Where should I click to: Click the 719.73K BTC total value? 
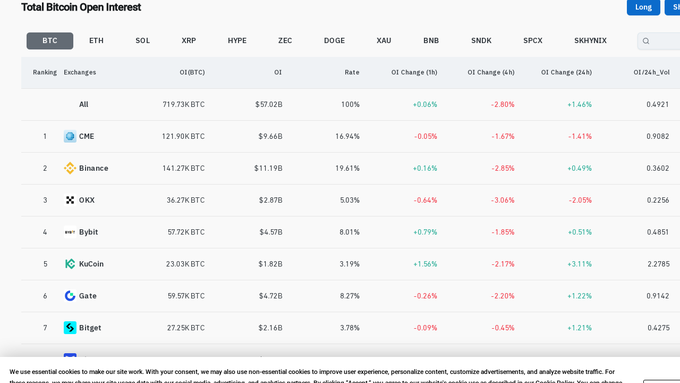[183, 105]
